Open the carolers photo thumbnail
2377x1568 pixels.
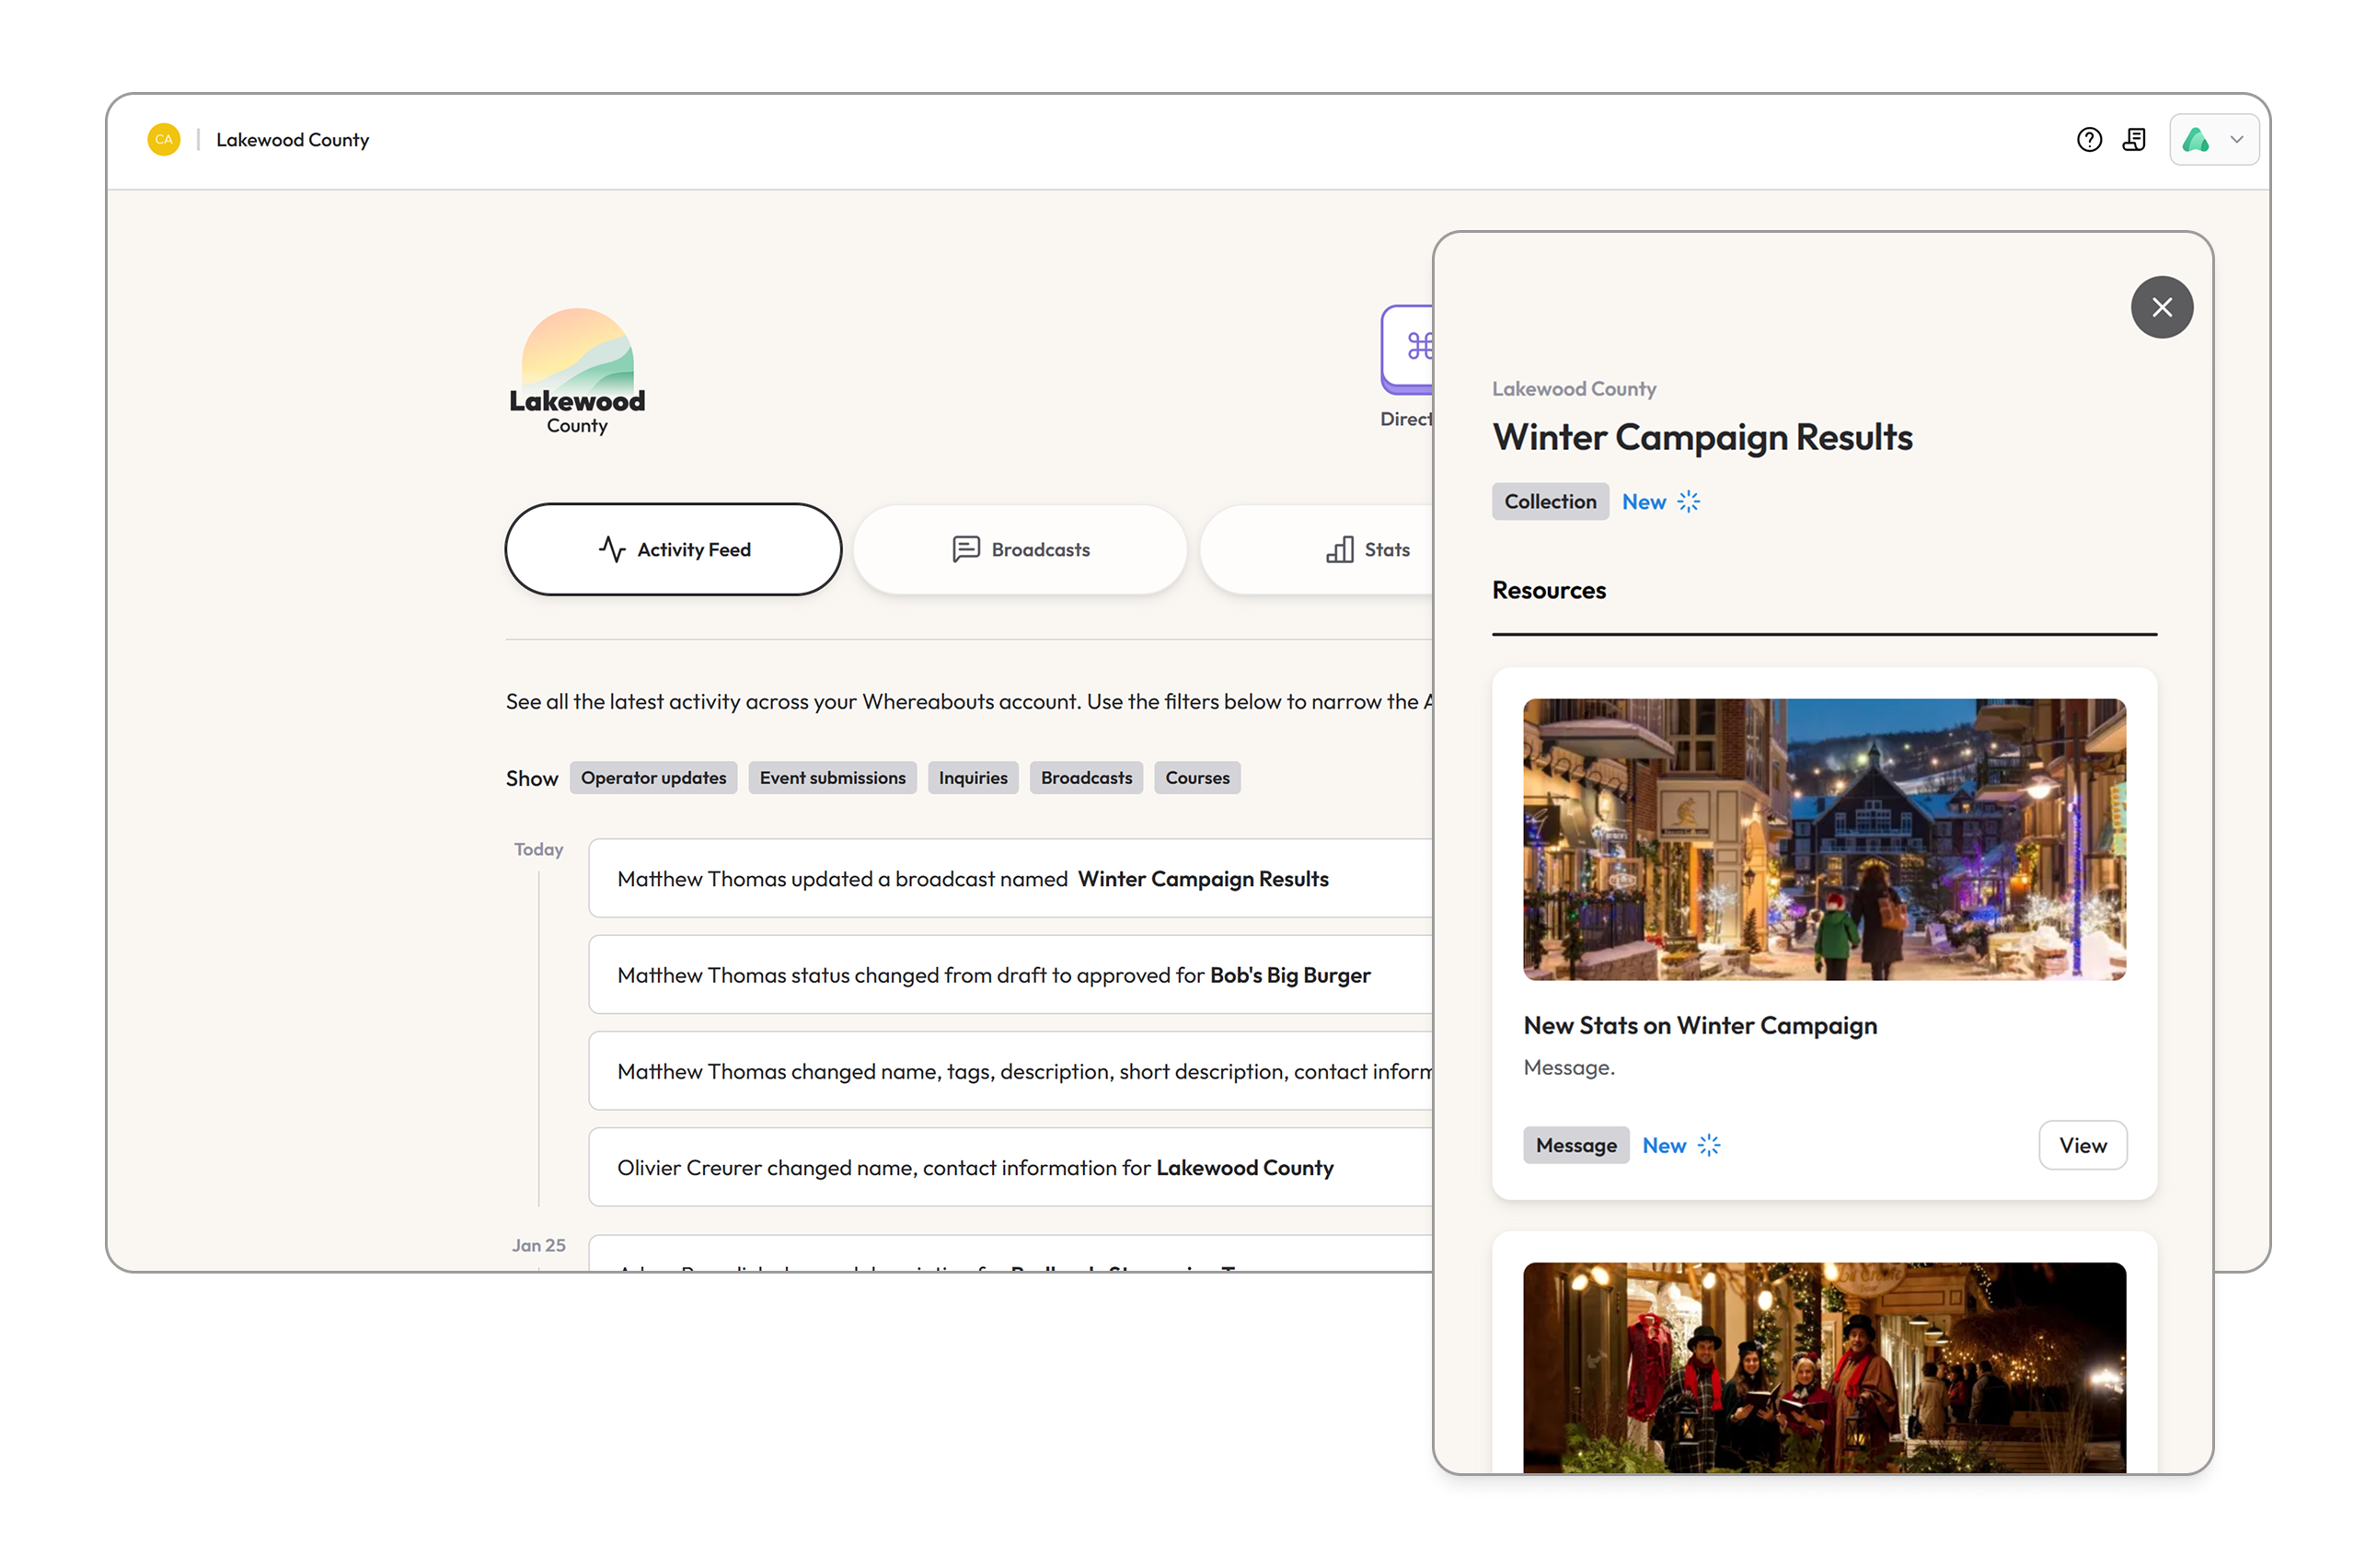[x=1823, y=1366]
